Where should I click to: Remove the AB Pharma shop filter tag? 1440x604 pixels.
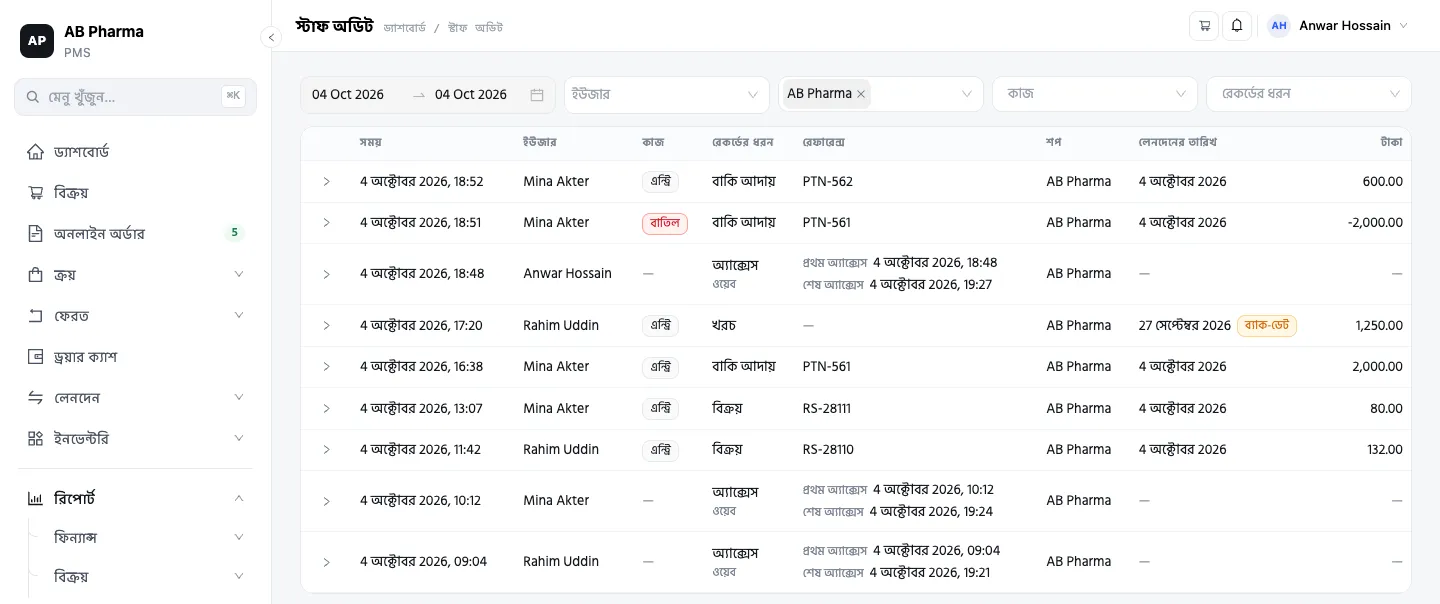point(861,94)
